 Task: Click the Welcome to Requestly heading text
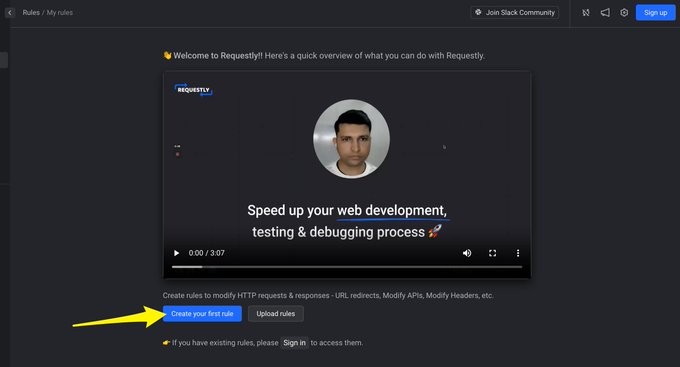click(324, 56)
